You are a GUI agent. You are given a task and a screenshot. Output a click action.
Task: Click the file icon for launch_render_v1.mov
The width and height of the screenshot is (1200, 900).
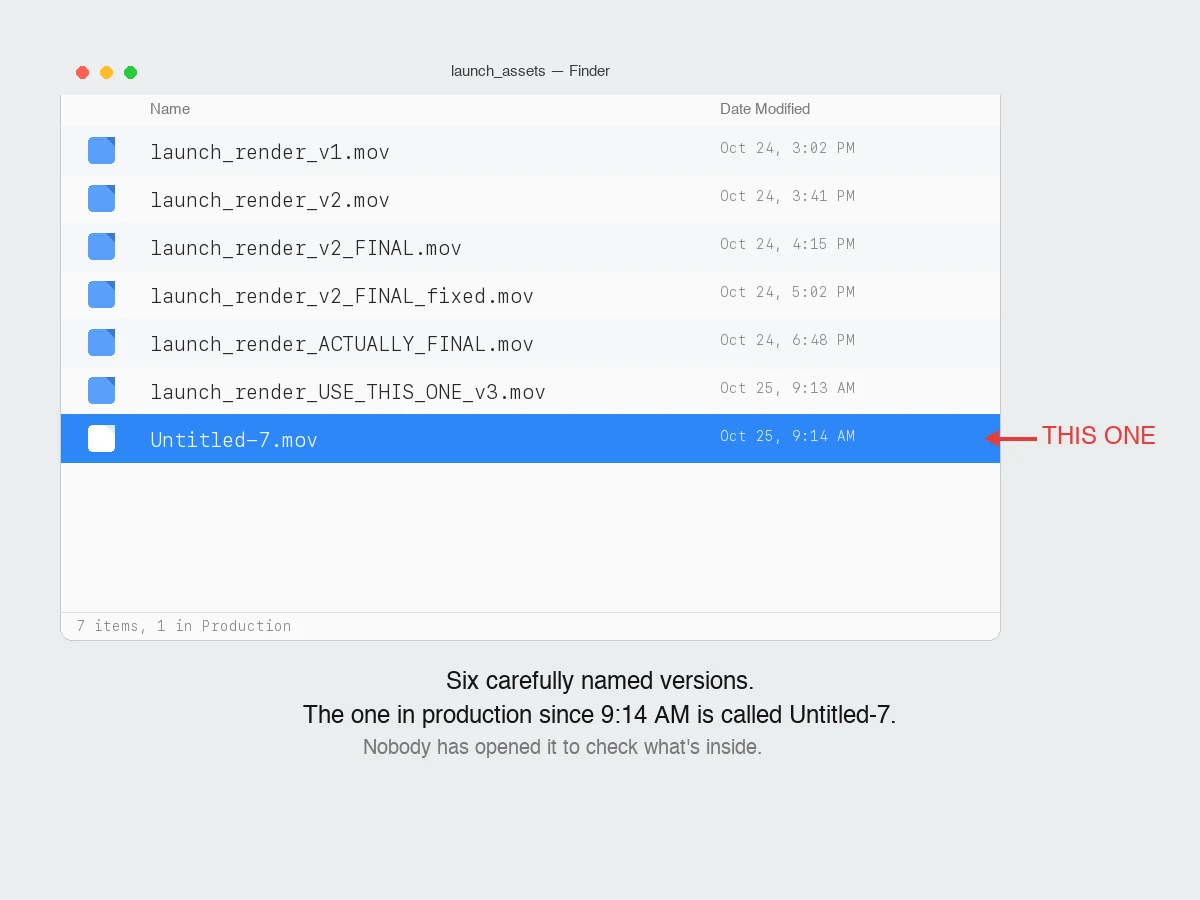click(101, 151)
